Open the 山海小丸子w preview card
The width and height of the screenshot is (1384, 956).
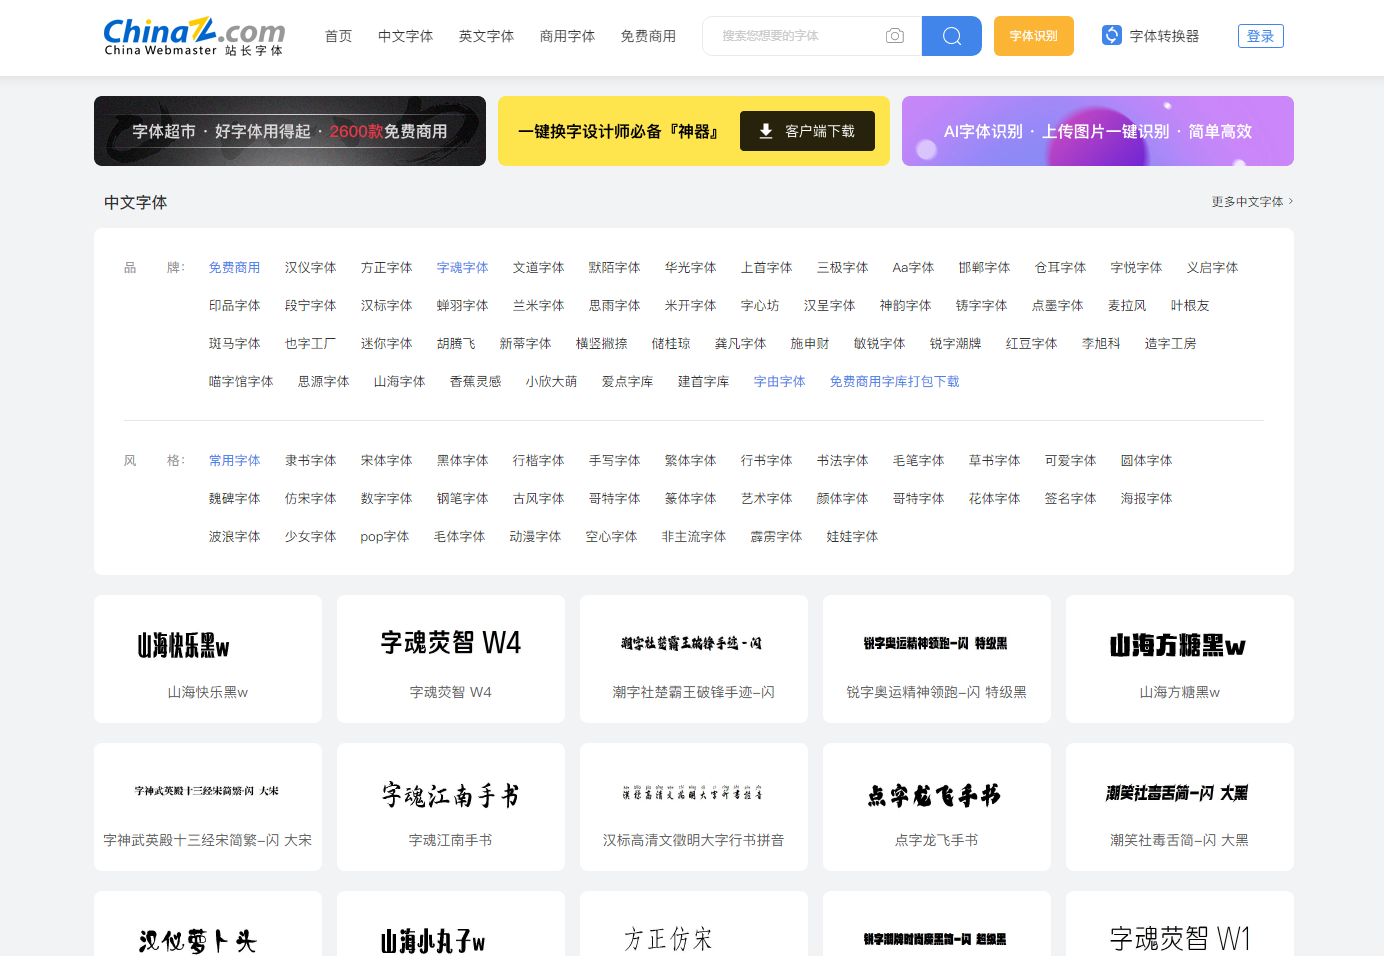451,924
